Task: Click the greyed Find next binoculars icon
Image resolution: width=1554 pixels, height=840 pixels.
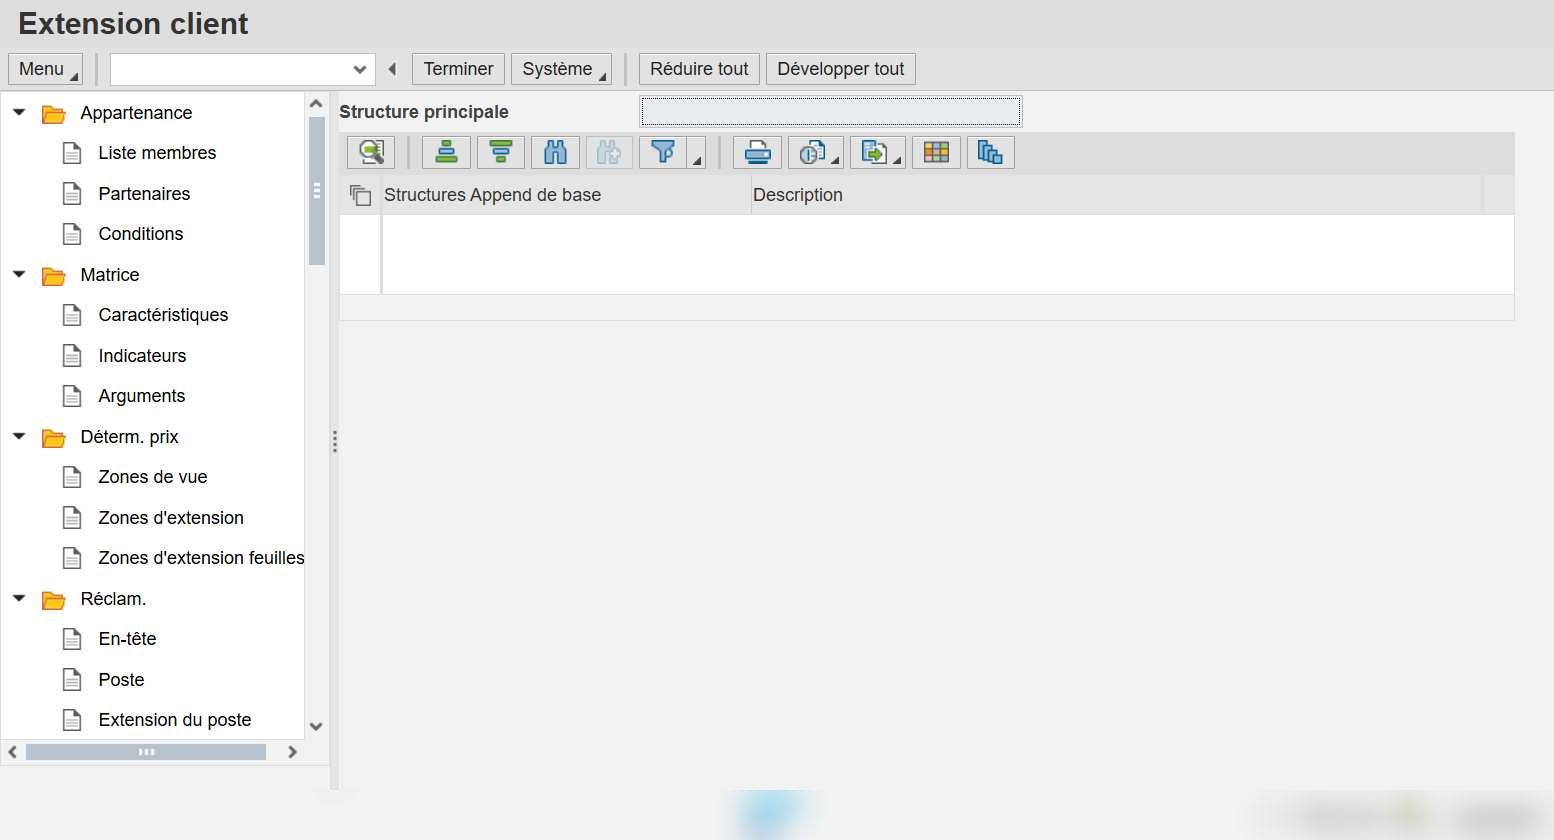Action: (x=609, y=152)
